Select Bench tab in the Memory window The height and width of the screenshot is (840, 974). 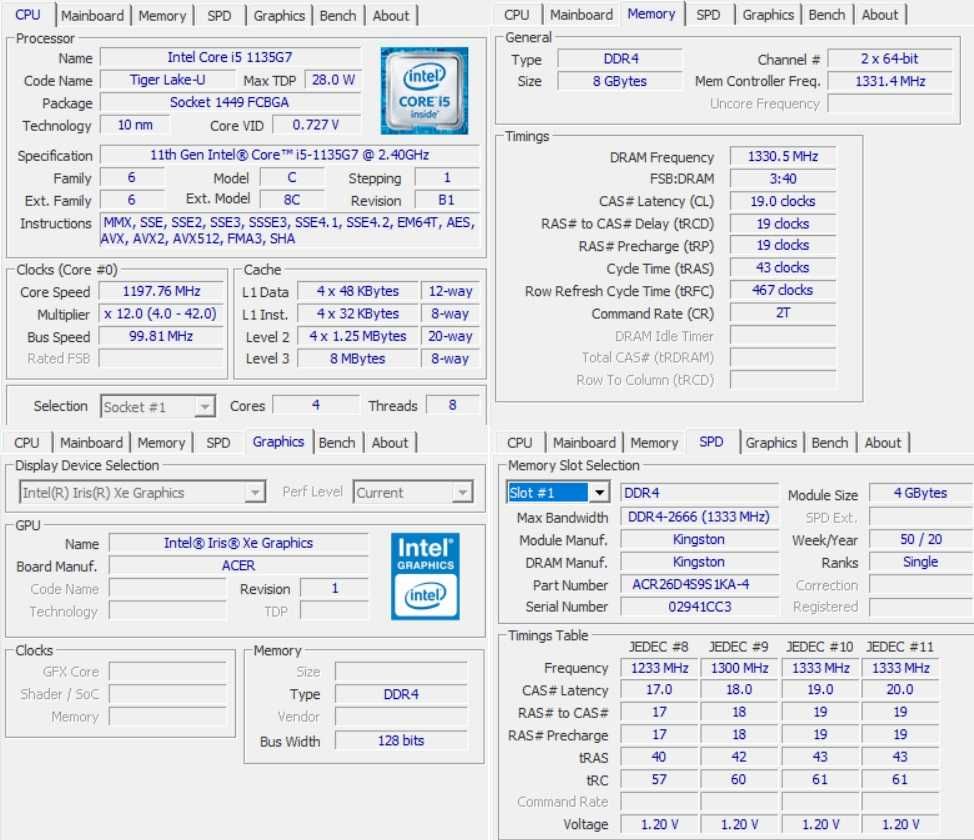coord(827,15)
